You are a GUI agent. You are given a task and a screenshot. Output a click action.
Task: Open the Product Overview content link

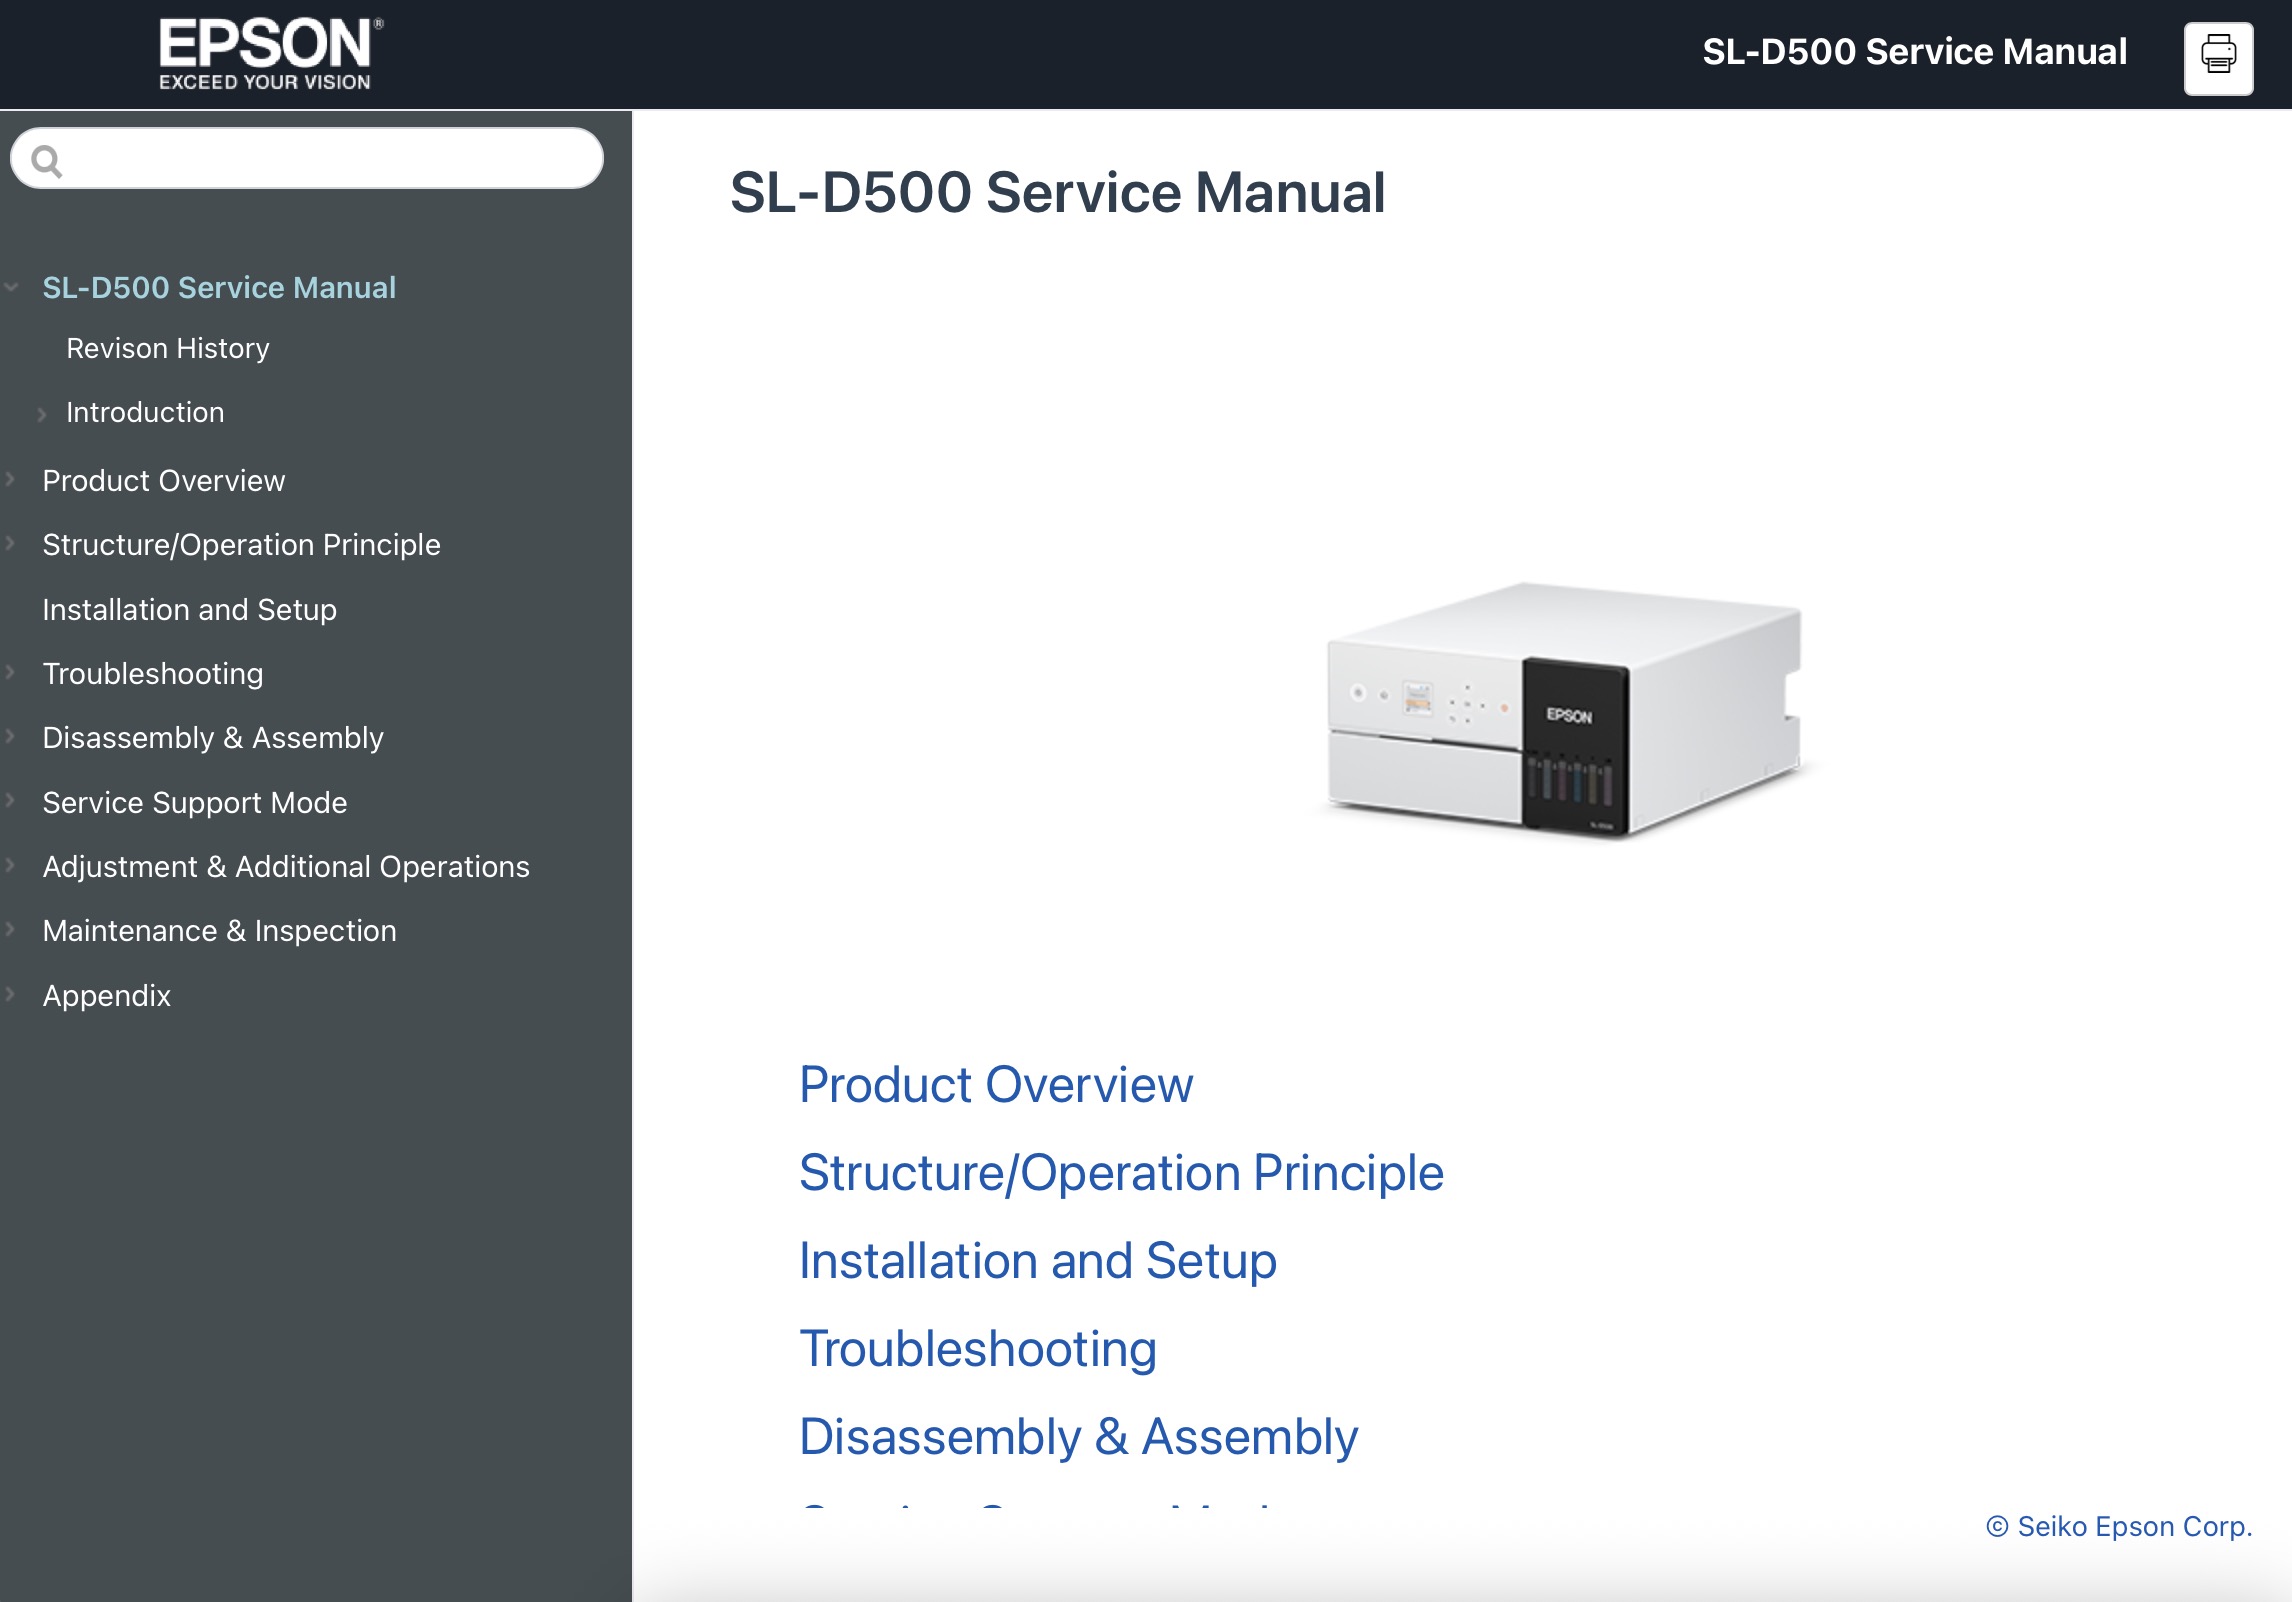click(995, 1084)
